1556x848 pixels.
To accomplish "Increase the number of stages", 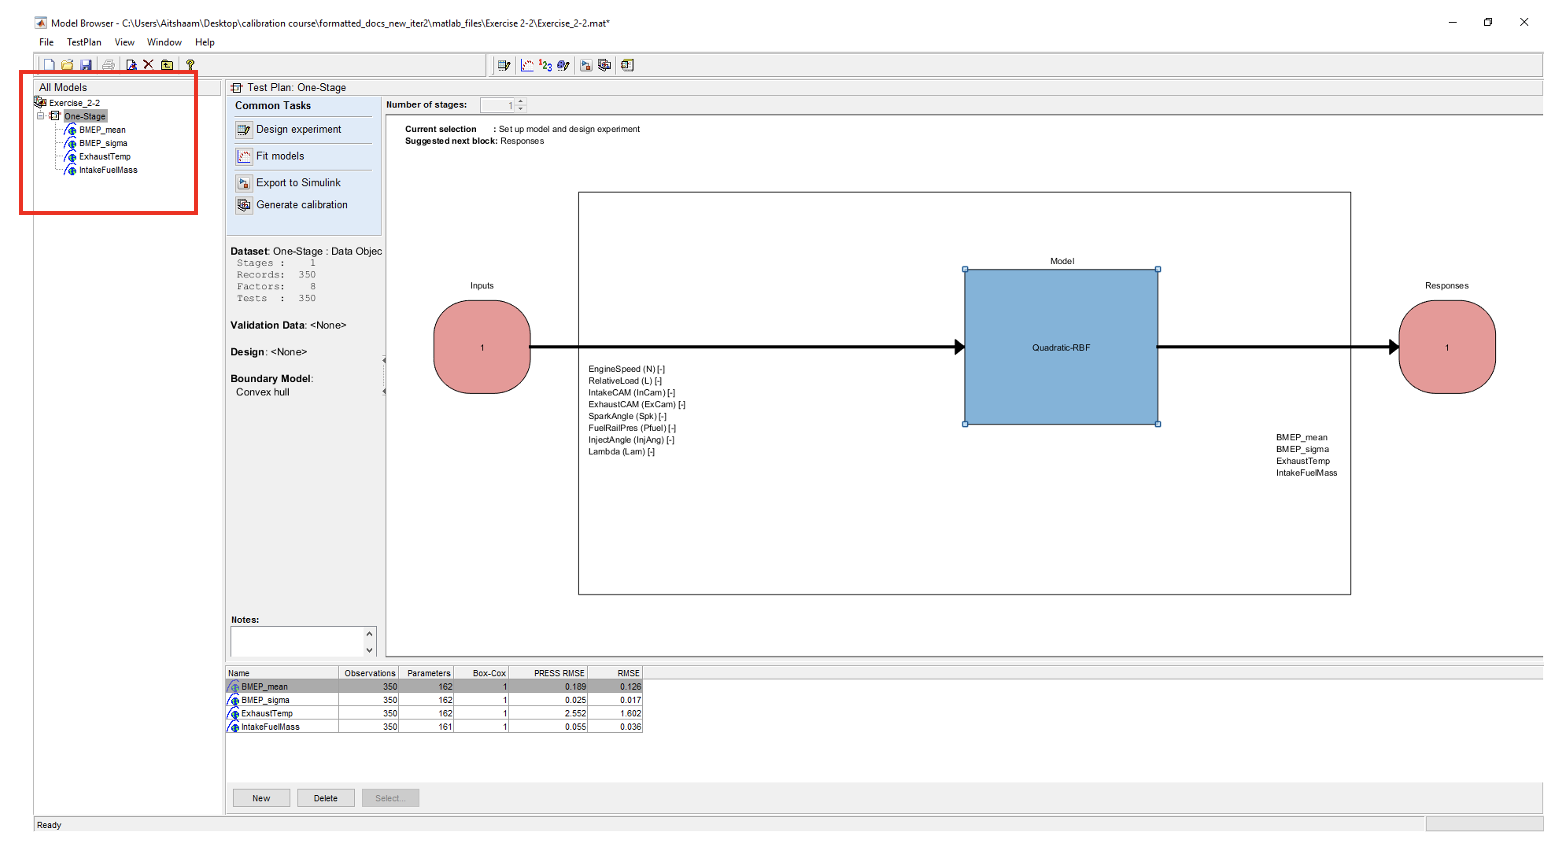I will coord(521,102).
